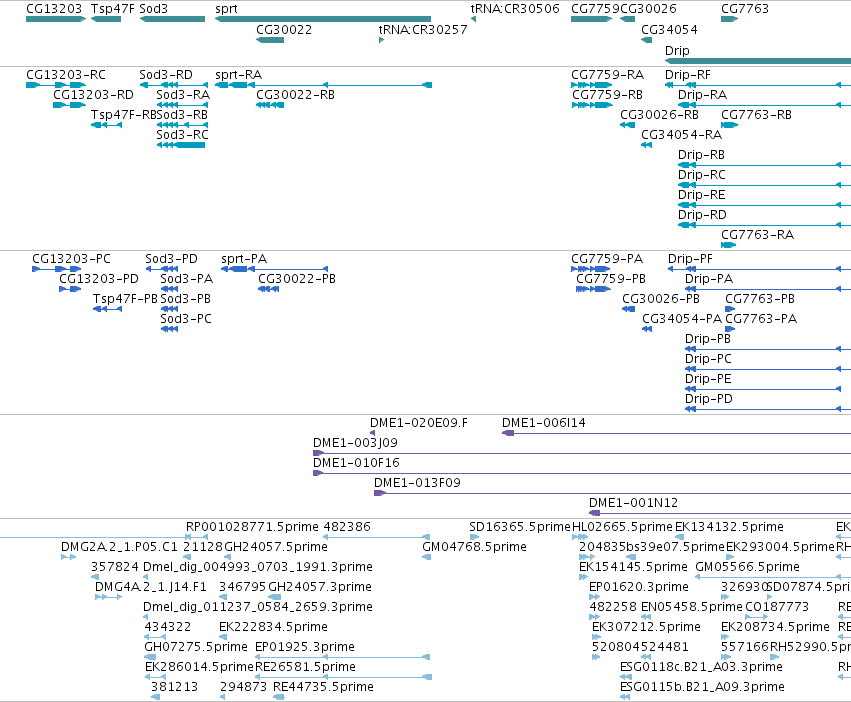Open Dmel_dig_011237_0584_2659.3prime label
This screenshot has height=702, width=851.
pos(258,607)
